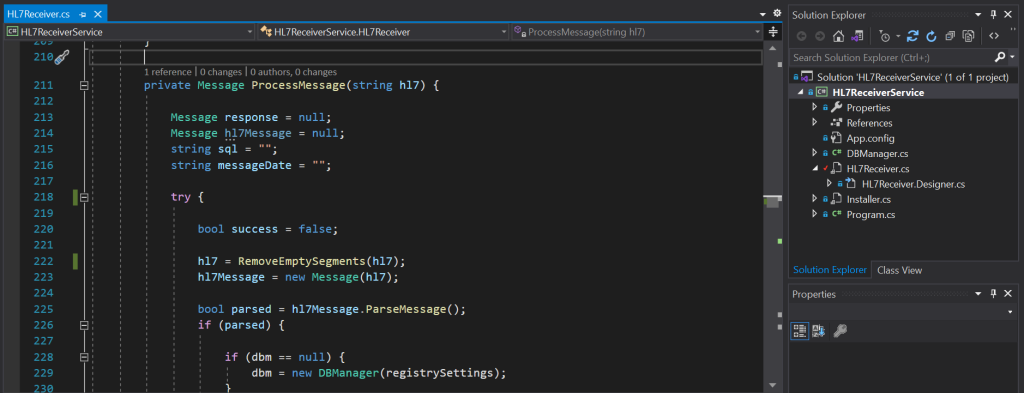Collapse the HL7ReceiverService project node
This screenshot has height=393, width=1024.
pyautogui.click(x=801, y=93)
